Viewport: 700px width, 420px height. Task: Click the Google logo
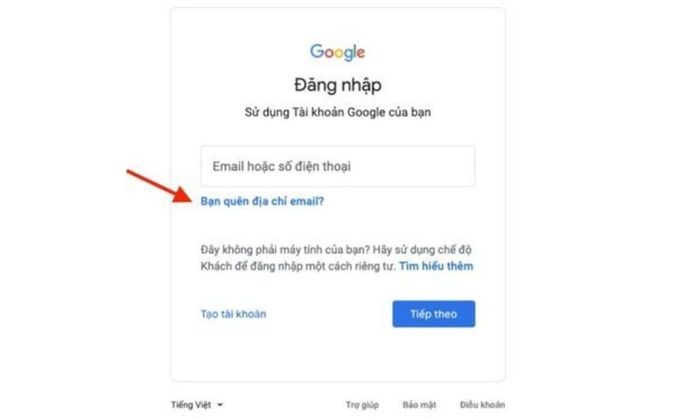point(338,52)
